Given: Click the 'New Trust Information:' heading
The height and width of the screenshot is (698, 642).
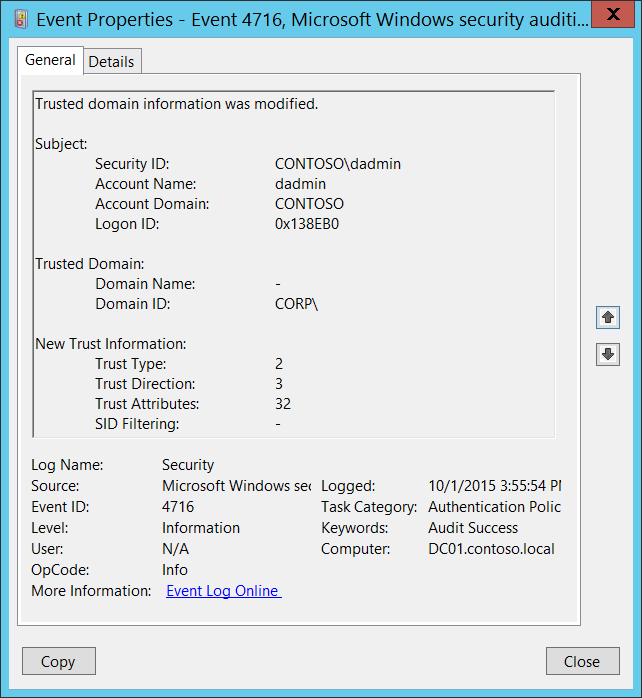Looking at the screenshot, I should click(x=111, y=344).
